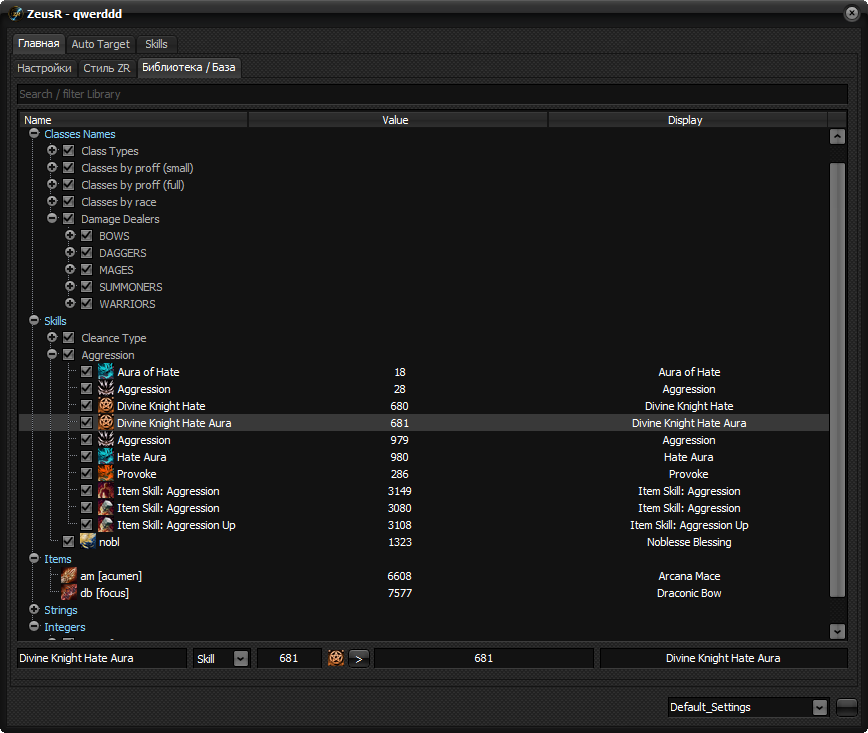This screenshot has height=733, width=868.
Task: Click the Aggression skill icon valued 28
Action: click(x=106, y=389)
